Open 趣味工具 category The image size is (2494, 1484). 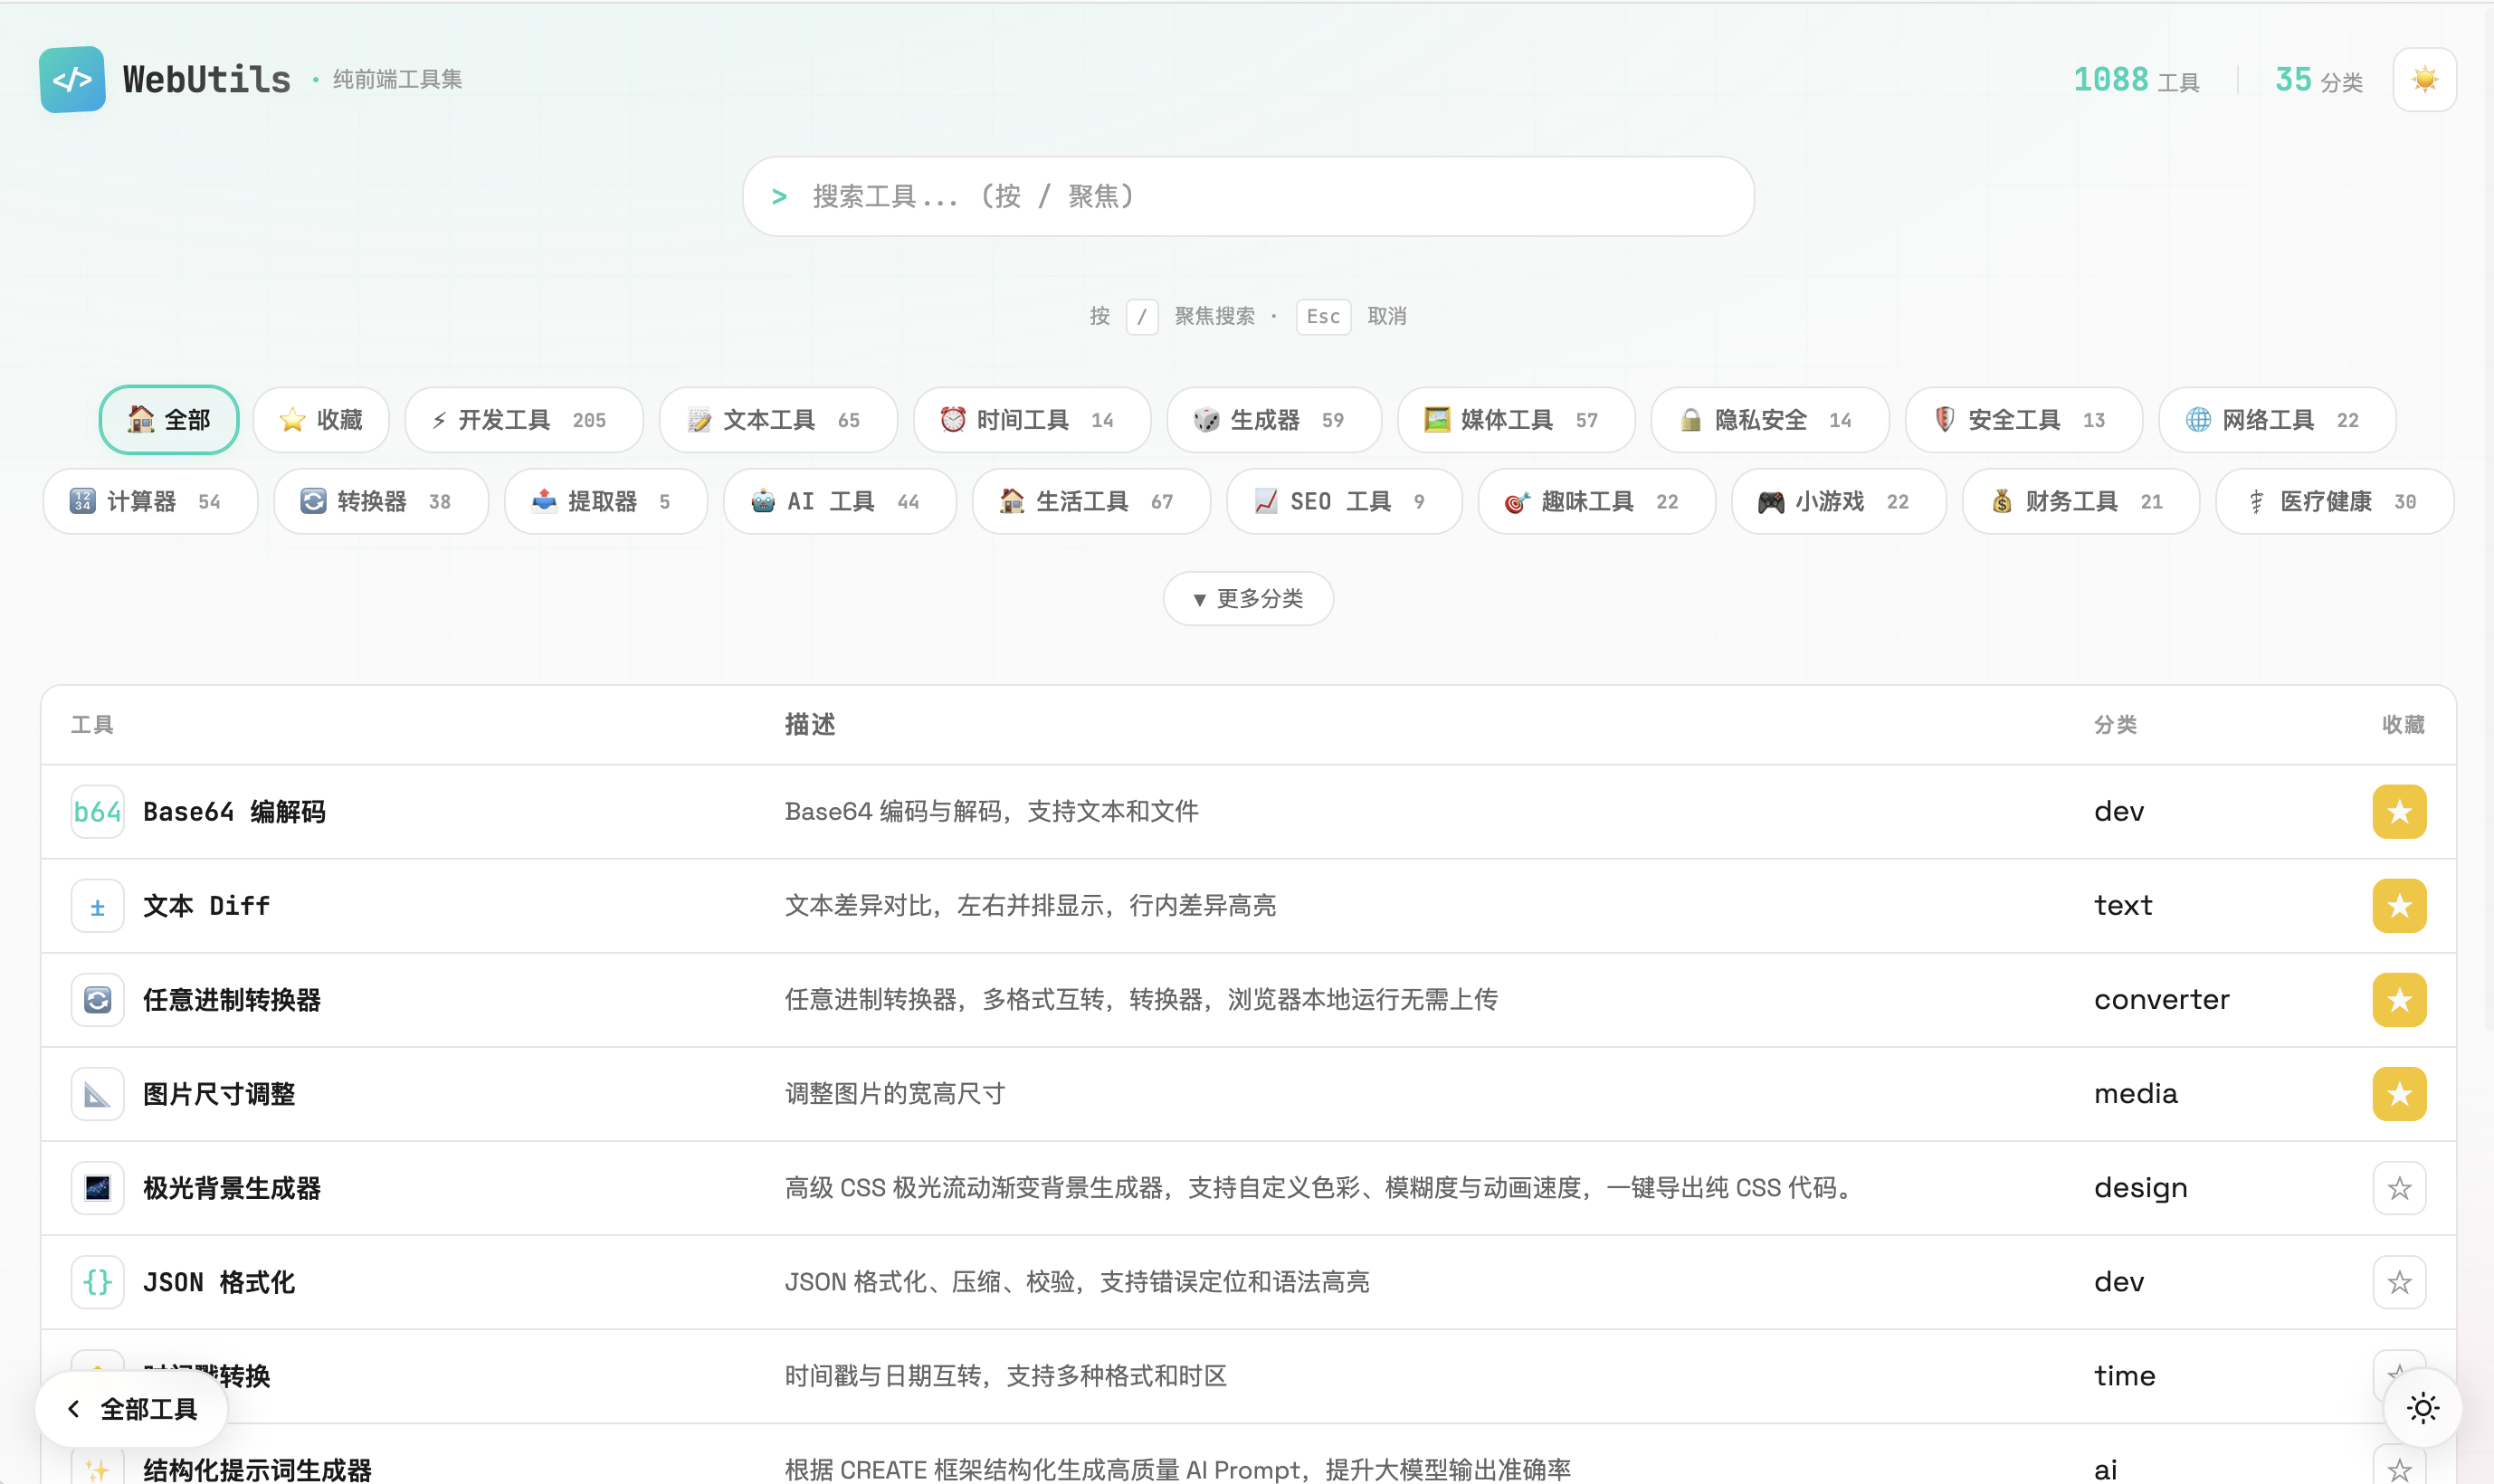point(1597,502)
